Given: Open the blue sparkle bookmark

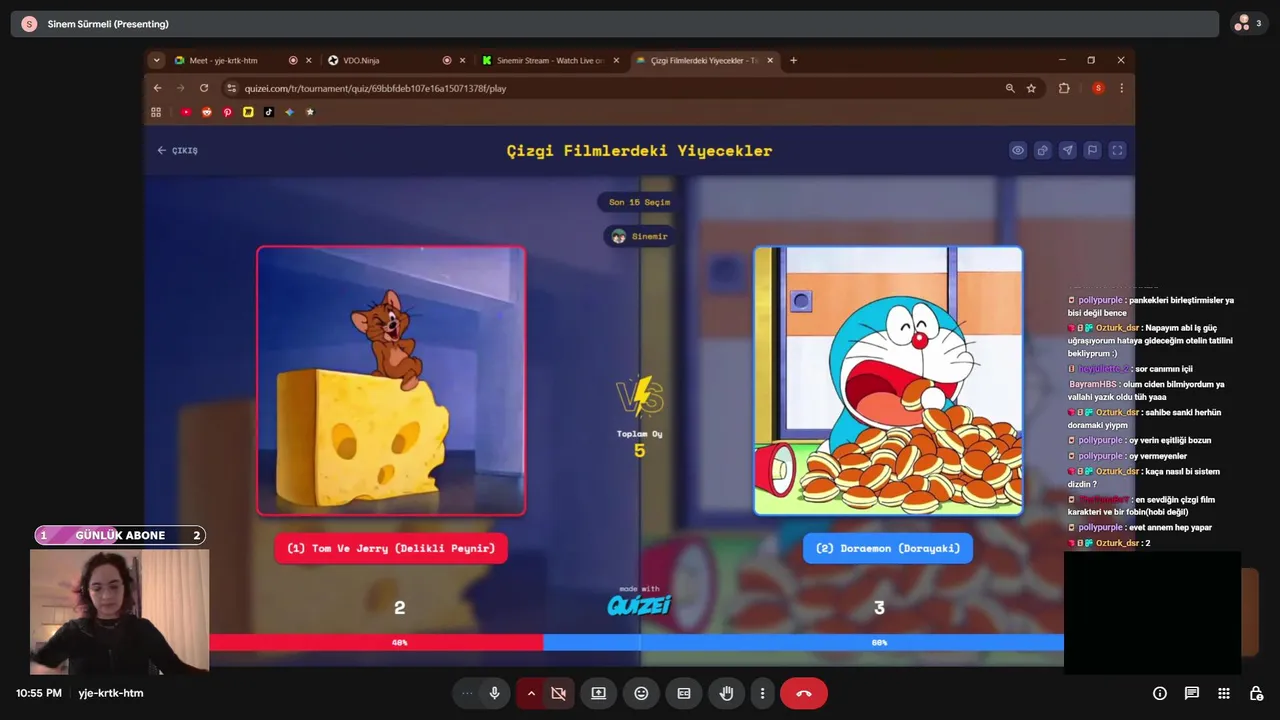Looking at the screenshot, I should 289,112.
